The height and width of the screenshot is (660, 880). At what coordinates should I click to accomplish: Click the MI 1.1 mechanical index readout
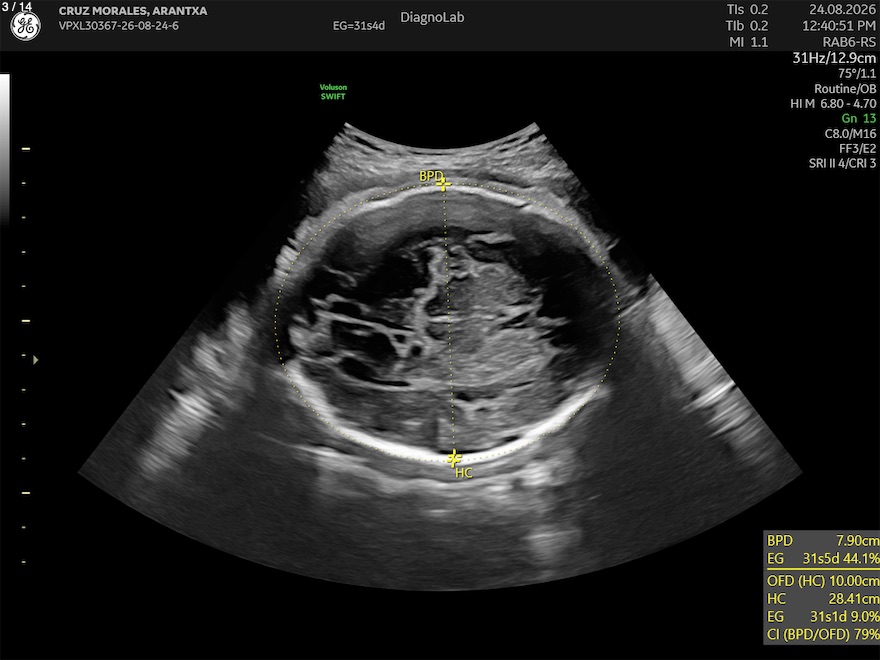748,42
